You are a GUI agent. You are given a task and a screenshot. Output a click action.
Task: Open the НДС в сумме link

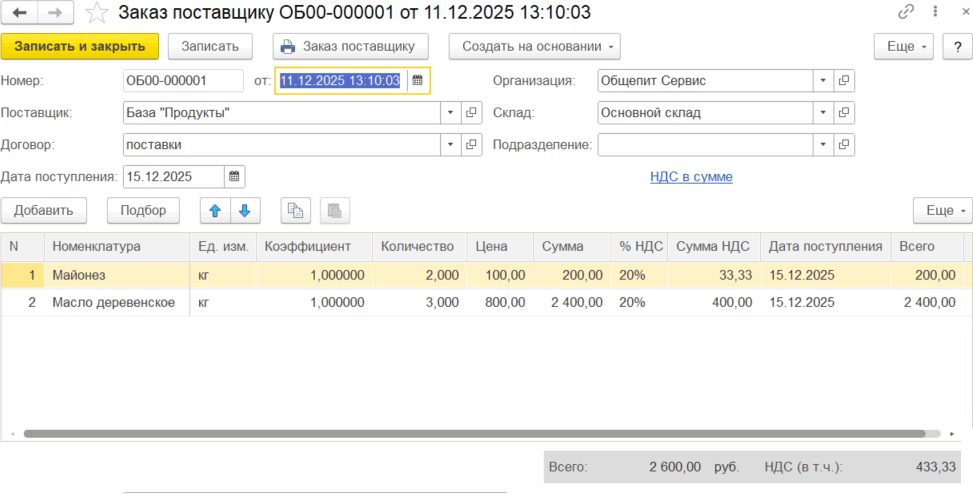[x=691, y=177]
